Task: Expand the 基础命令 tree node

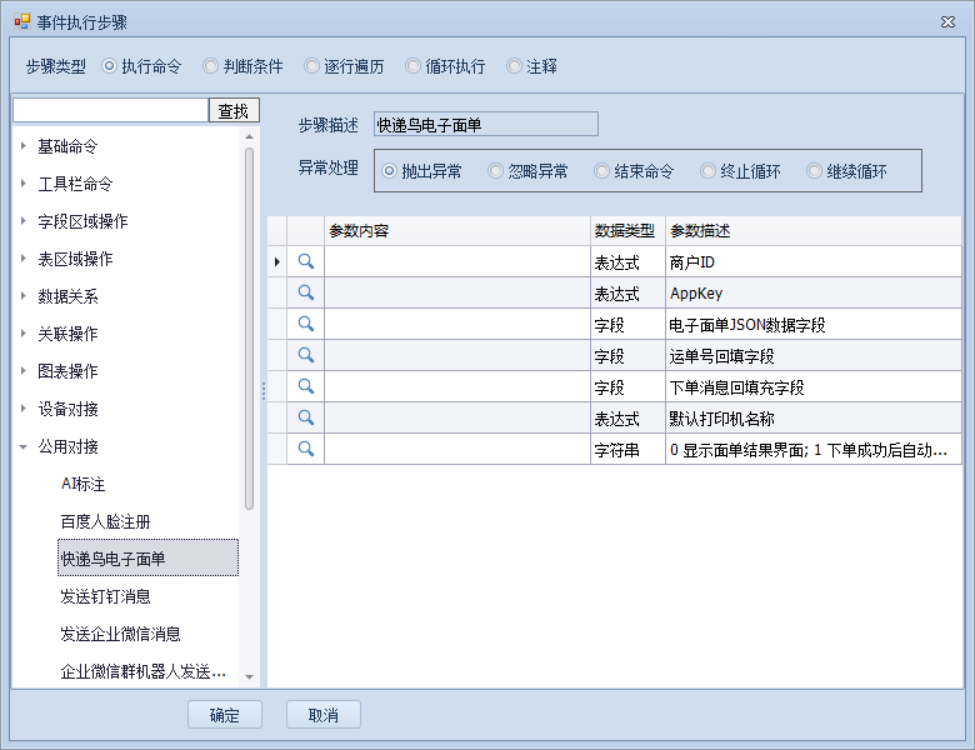Action: [x=24, y=146]
